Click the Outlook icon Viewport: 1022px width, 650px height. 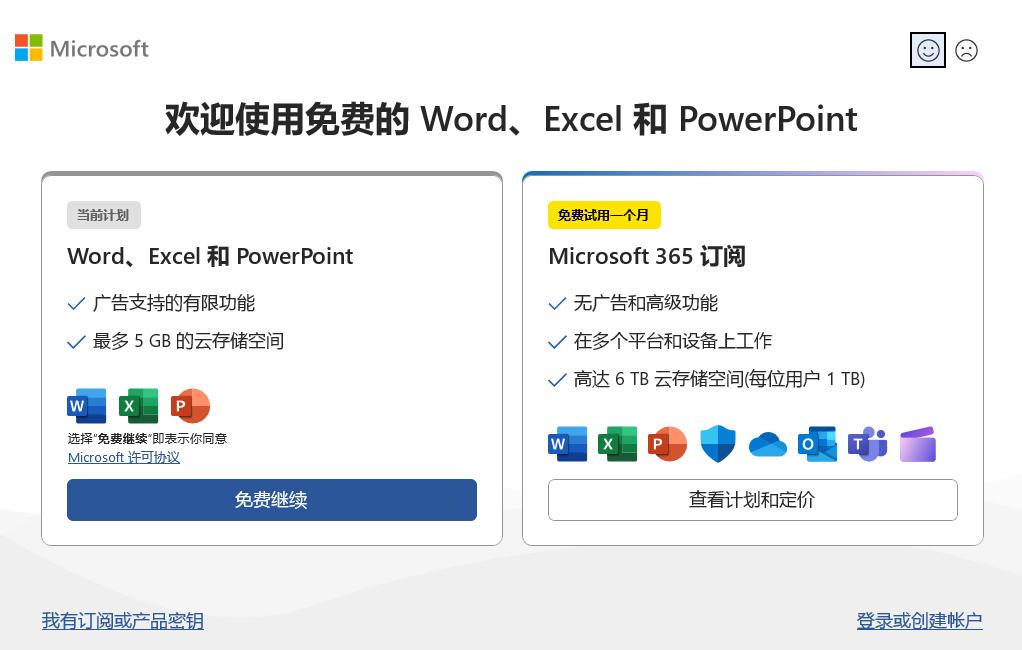(x=818, y=444)
